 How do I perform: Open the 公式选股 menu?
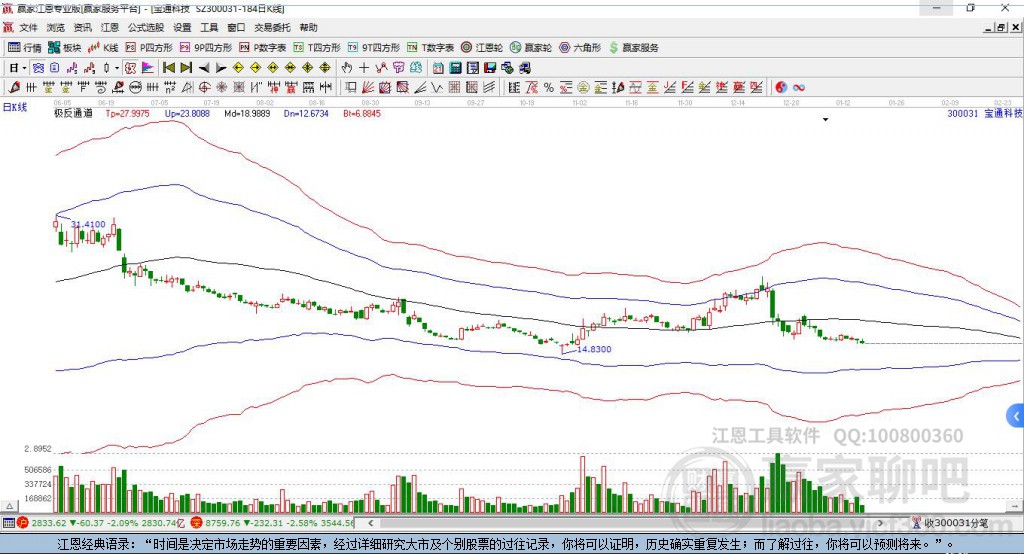tap(146, 27)
